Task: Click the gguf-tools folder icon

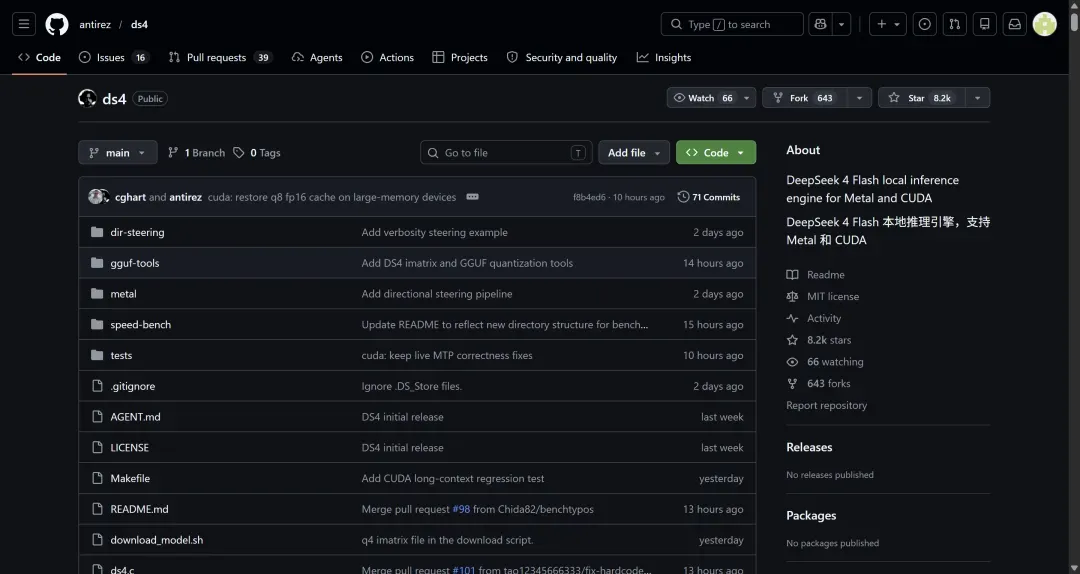Action: 97,263
